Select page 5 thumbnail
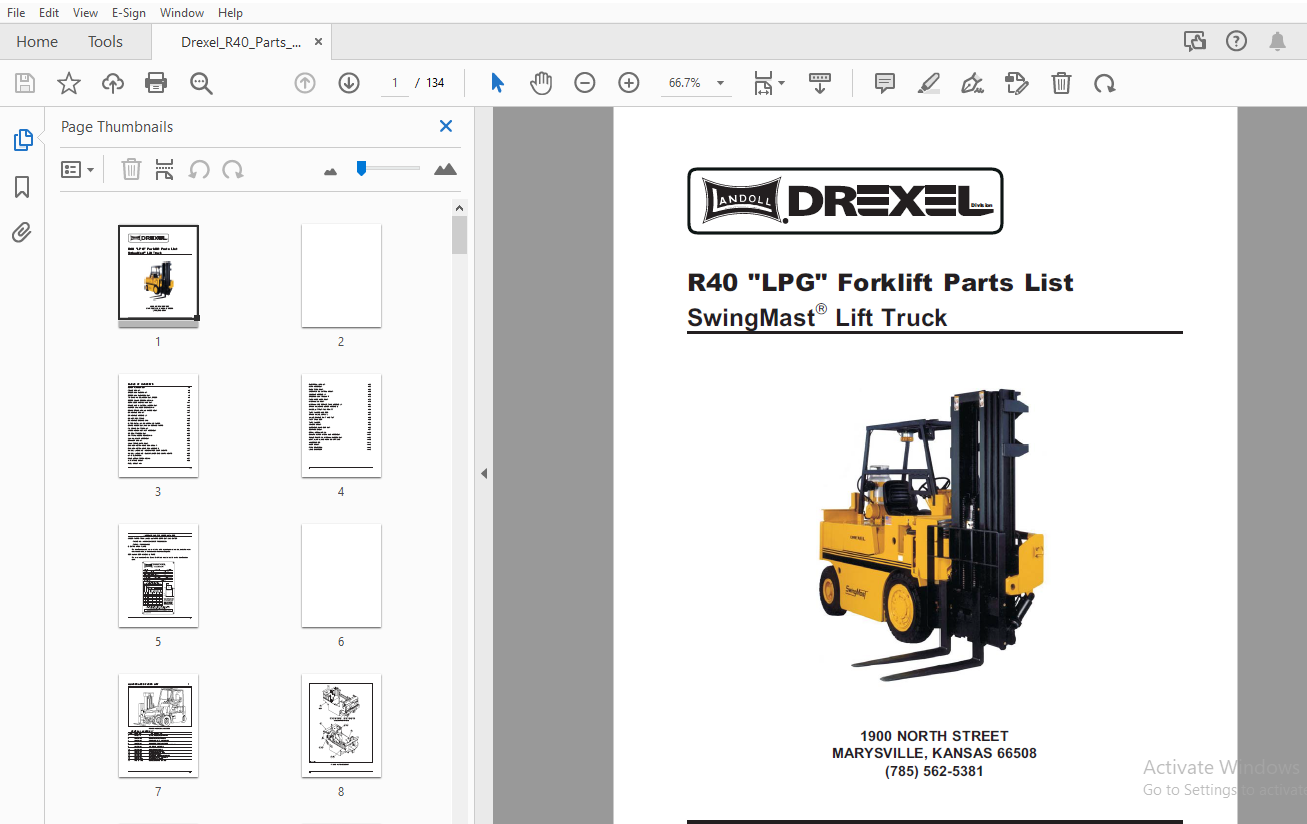Viewport: 1307px width, 824px height. click(158, 575)
